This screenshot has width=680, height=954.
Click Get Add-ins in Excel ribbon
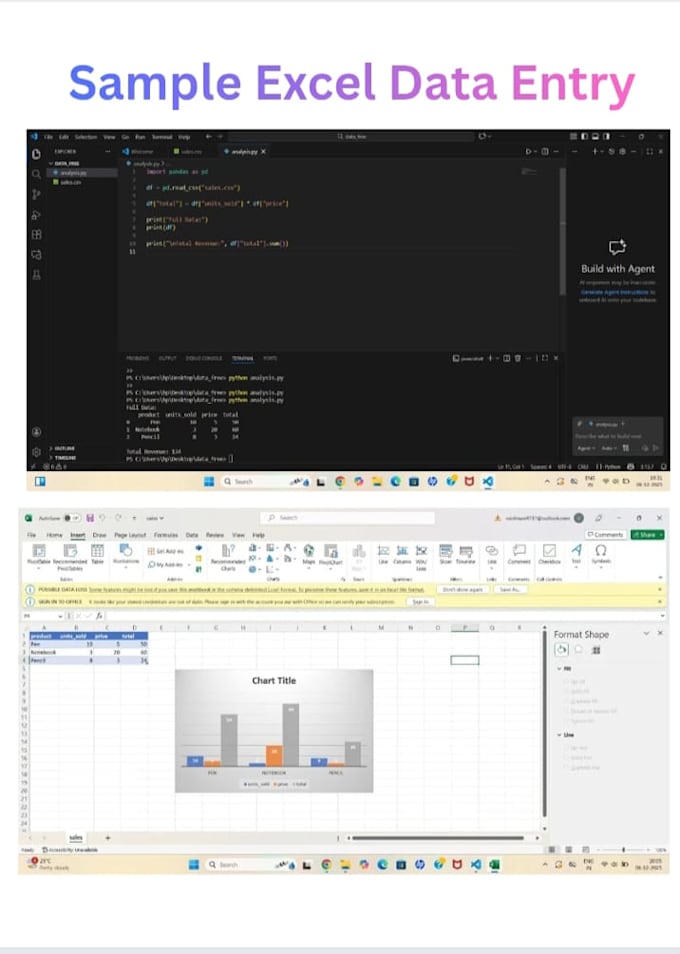click(x=165, y=551)
